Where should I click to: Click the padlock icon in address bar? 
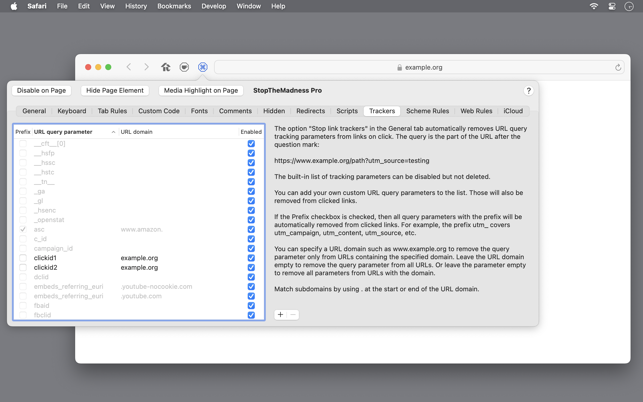pyautogui.click(x=399, y=67)
